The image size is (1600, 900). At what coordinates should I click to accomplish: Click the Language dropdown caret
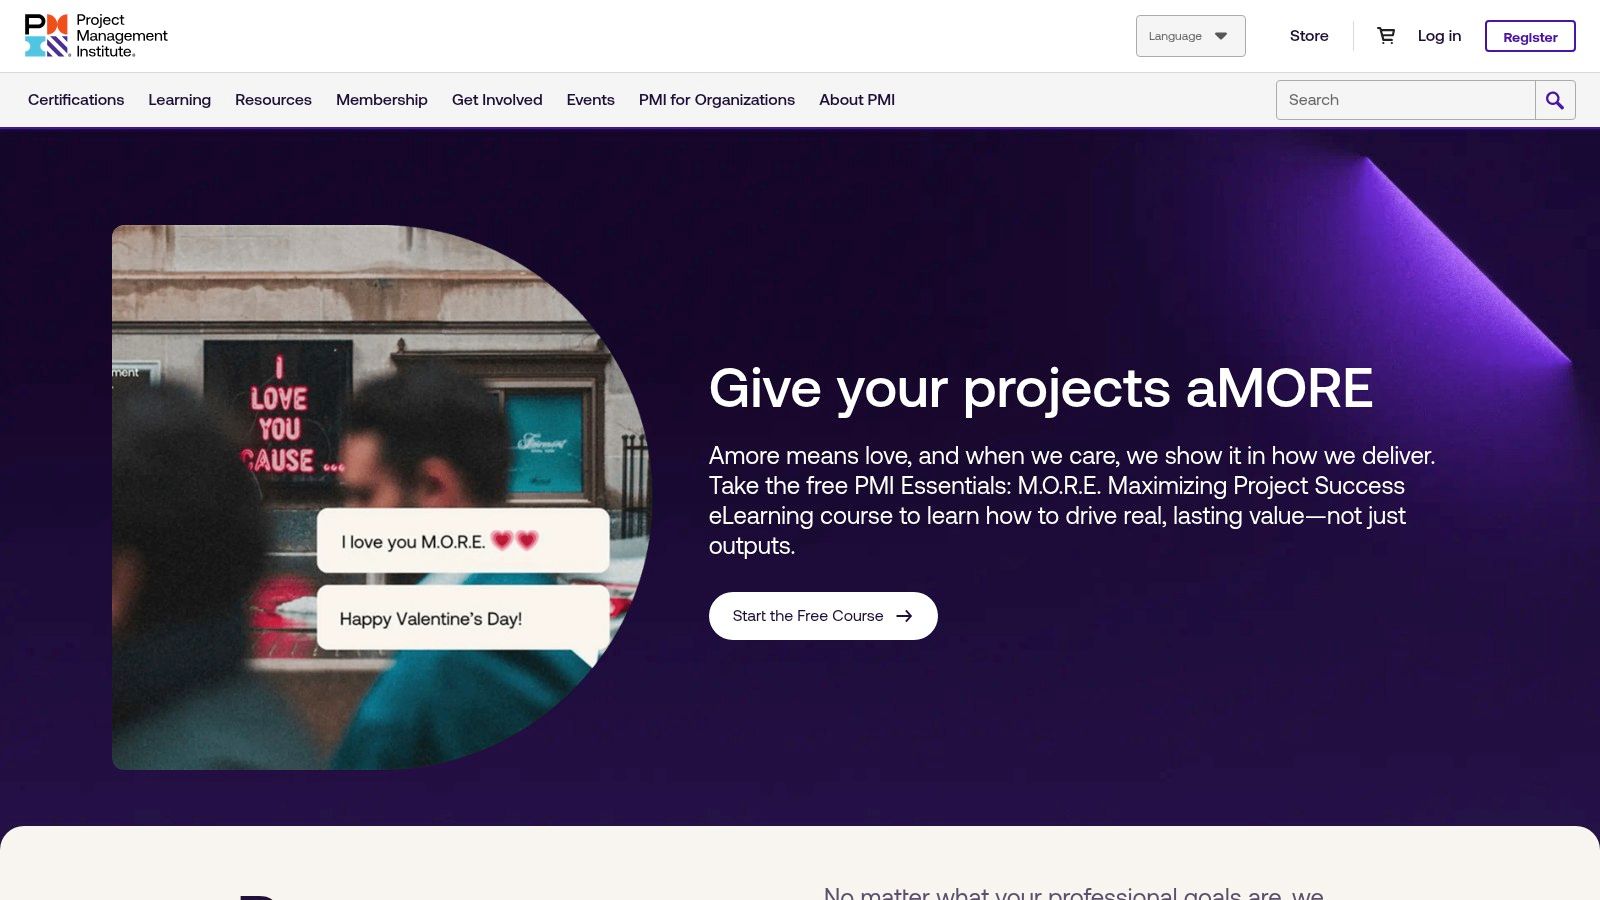(x=1221, y=35)
